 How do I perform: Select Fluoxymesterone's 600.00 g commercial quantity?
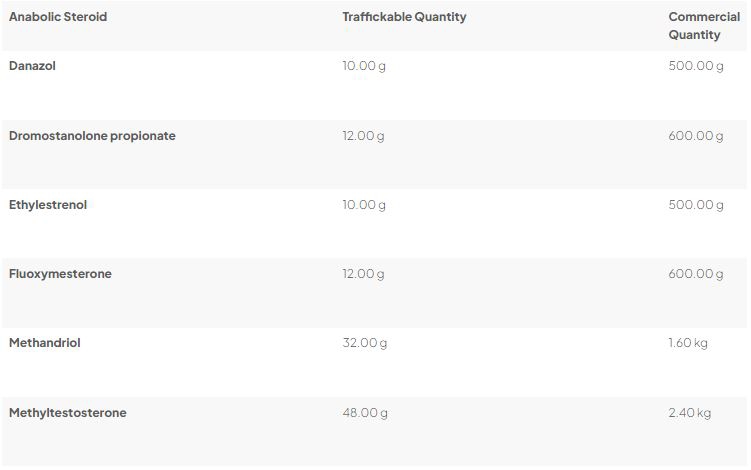696,274
